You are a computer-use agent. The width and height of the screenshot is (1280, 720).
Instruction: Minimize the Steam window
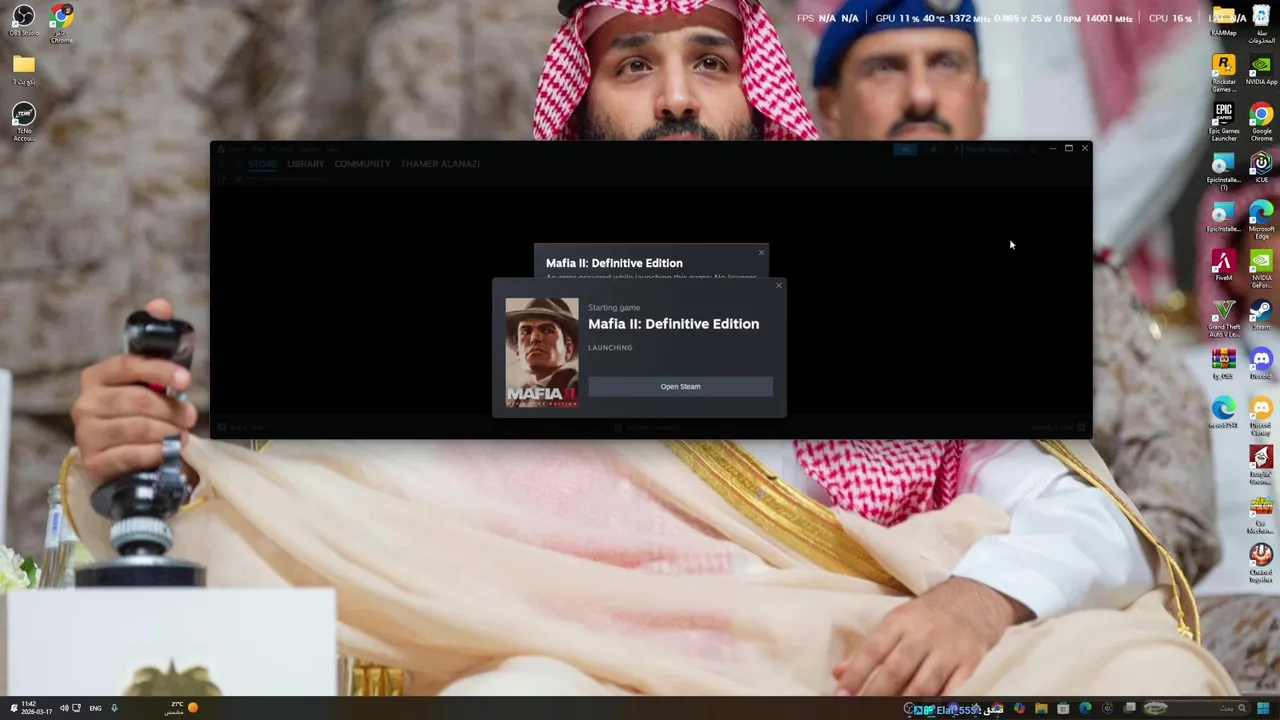[x=1052, y=148]
